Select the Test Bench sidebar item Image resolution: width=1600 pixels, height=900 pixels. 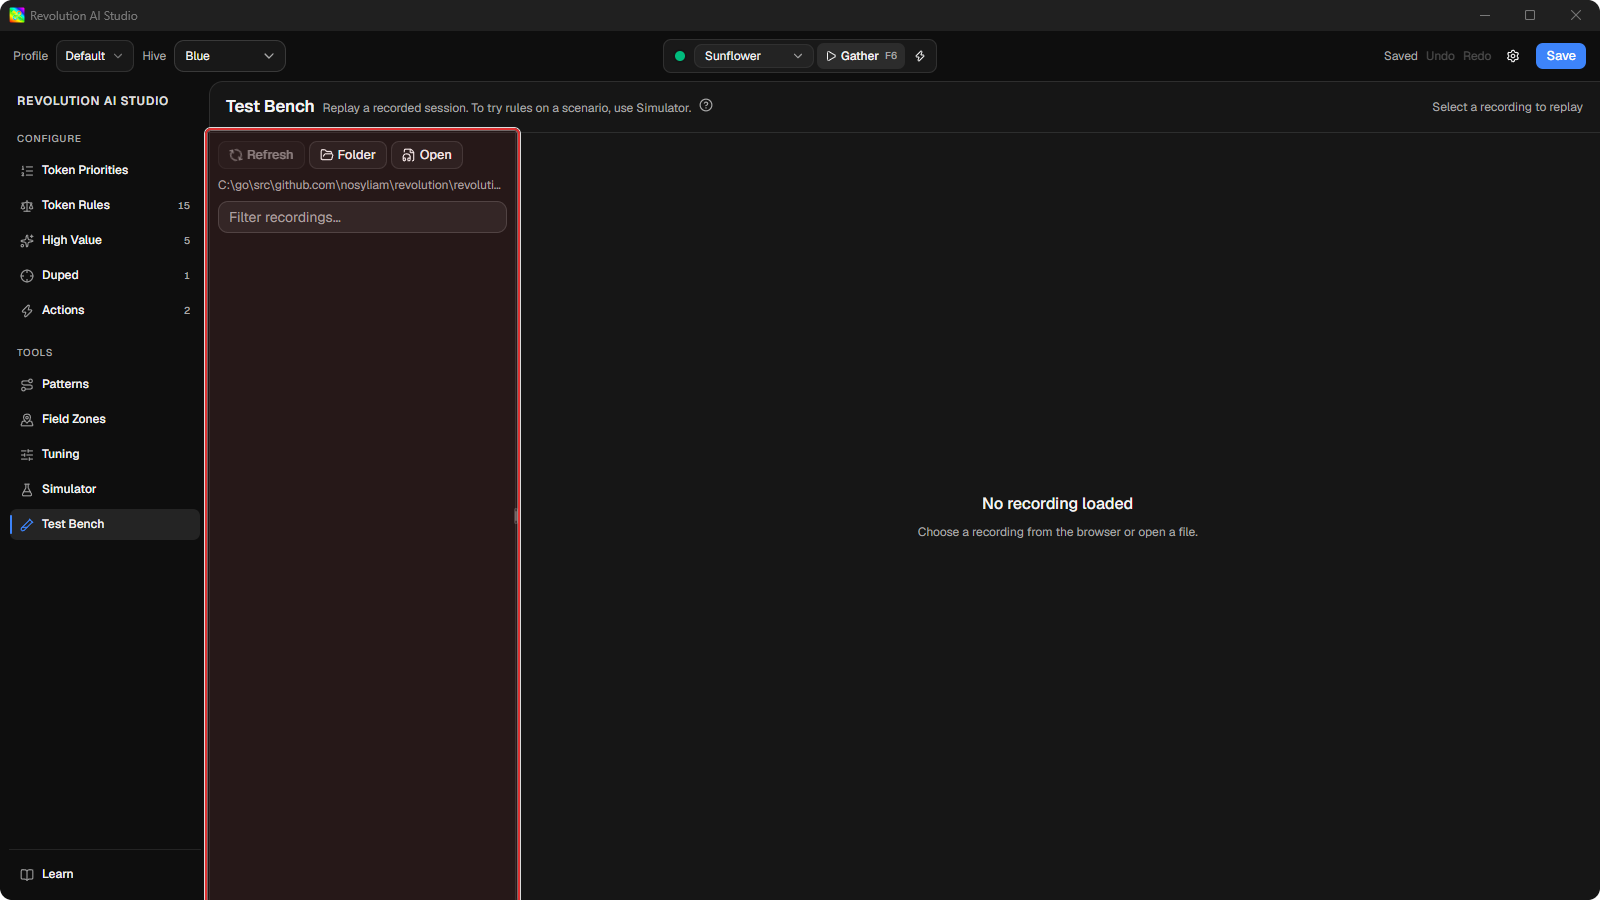(105, 524)
